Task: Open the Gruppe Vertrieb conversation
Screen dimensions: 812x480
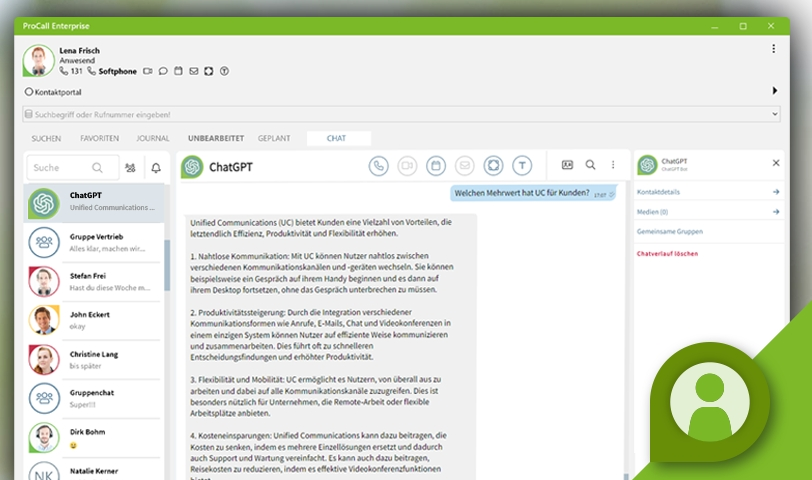Action: coord(94,242)
